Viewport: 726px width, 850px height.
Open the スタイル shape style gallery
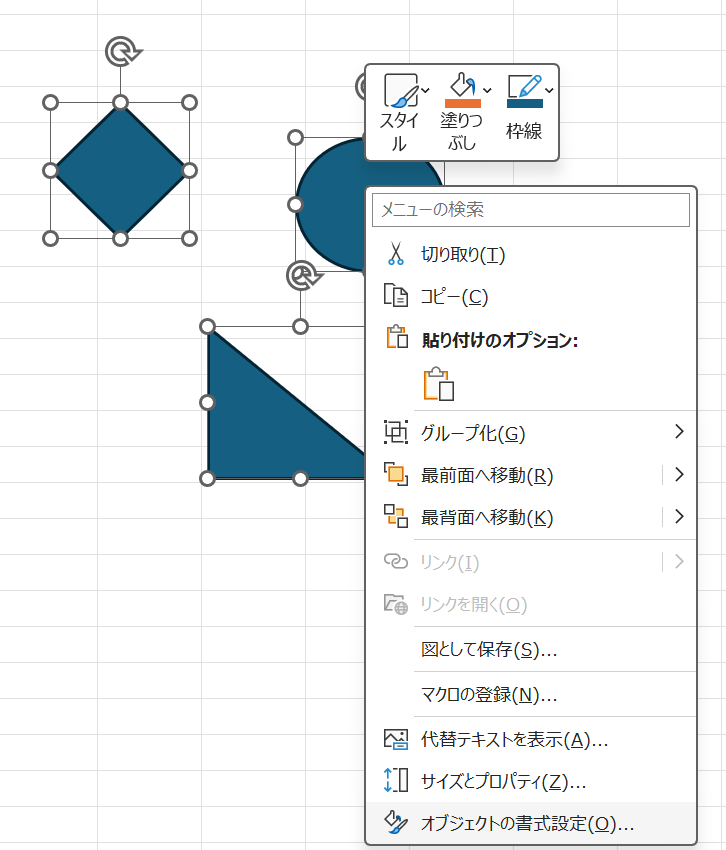[399, 92]
